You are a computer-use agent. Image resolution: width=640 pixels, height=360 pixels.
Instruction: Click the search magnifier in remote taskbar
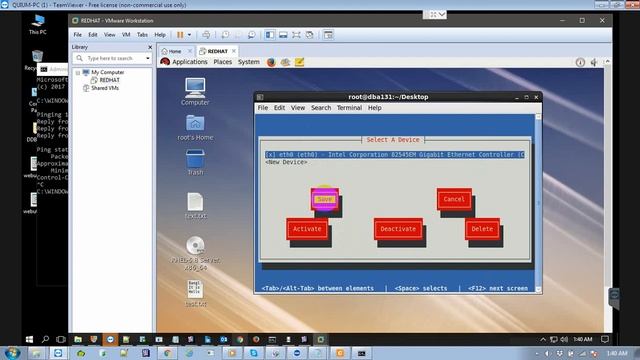(45, 339)
